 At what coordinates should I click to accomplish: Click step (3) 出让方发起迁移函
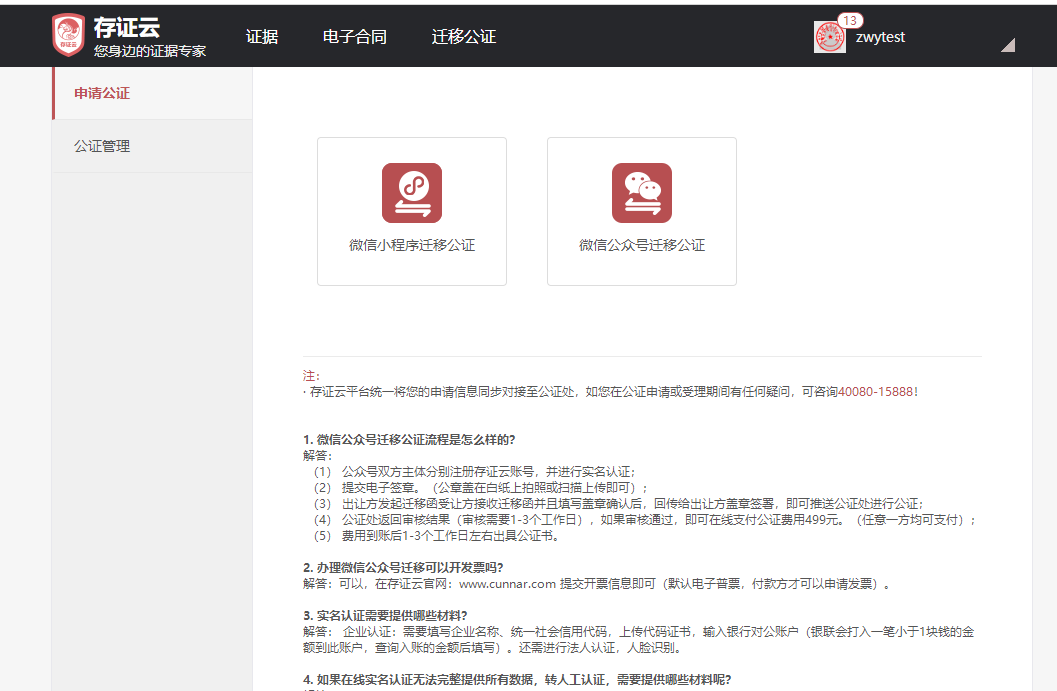coord(618,504)
